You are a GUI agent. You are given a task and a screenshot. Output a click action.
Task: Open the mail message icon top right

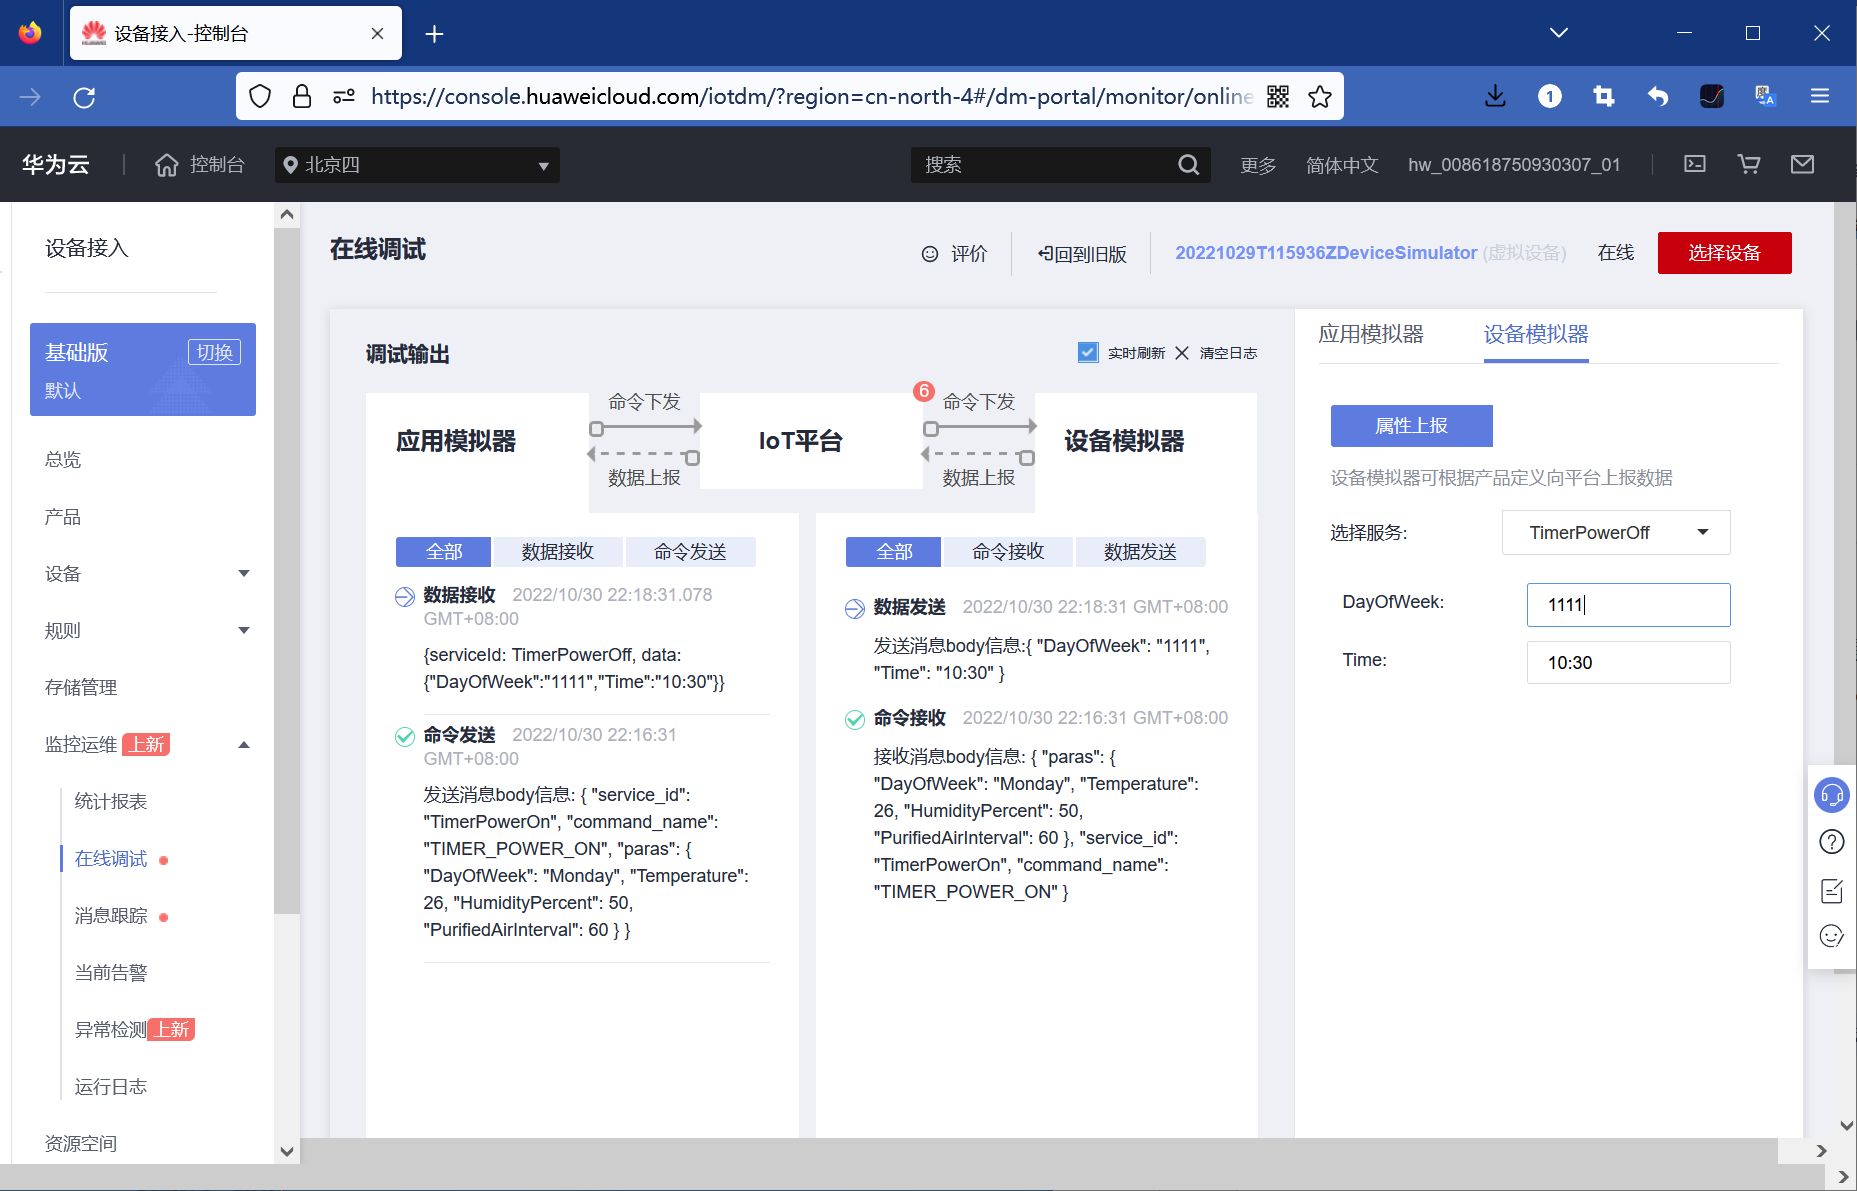1802,164
